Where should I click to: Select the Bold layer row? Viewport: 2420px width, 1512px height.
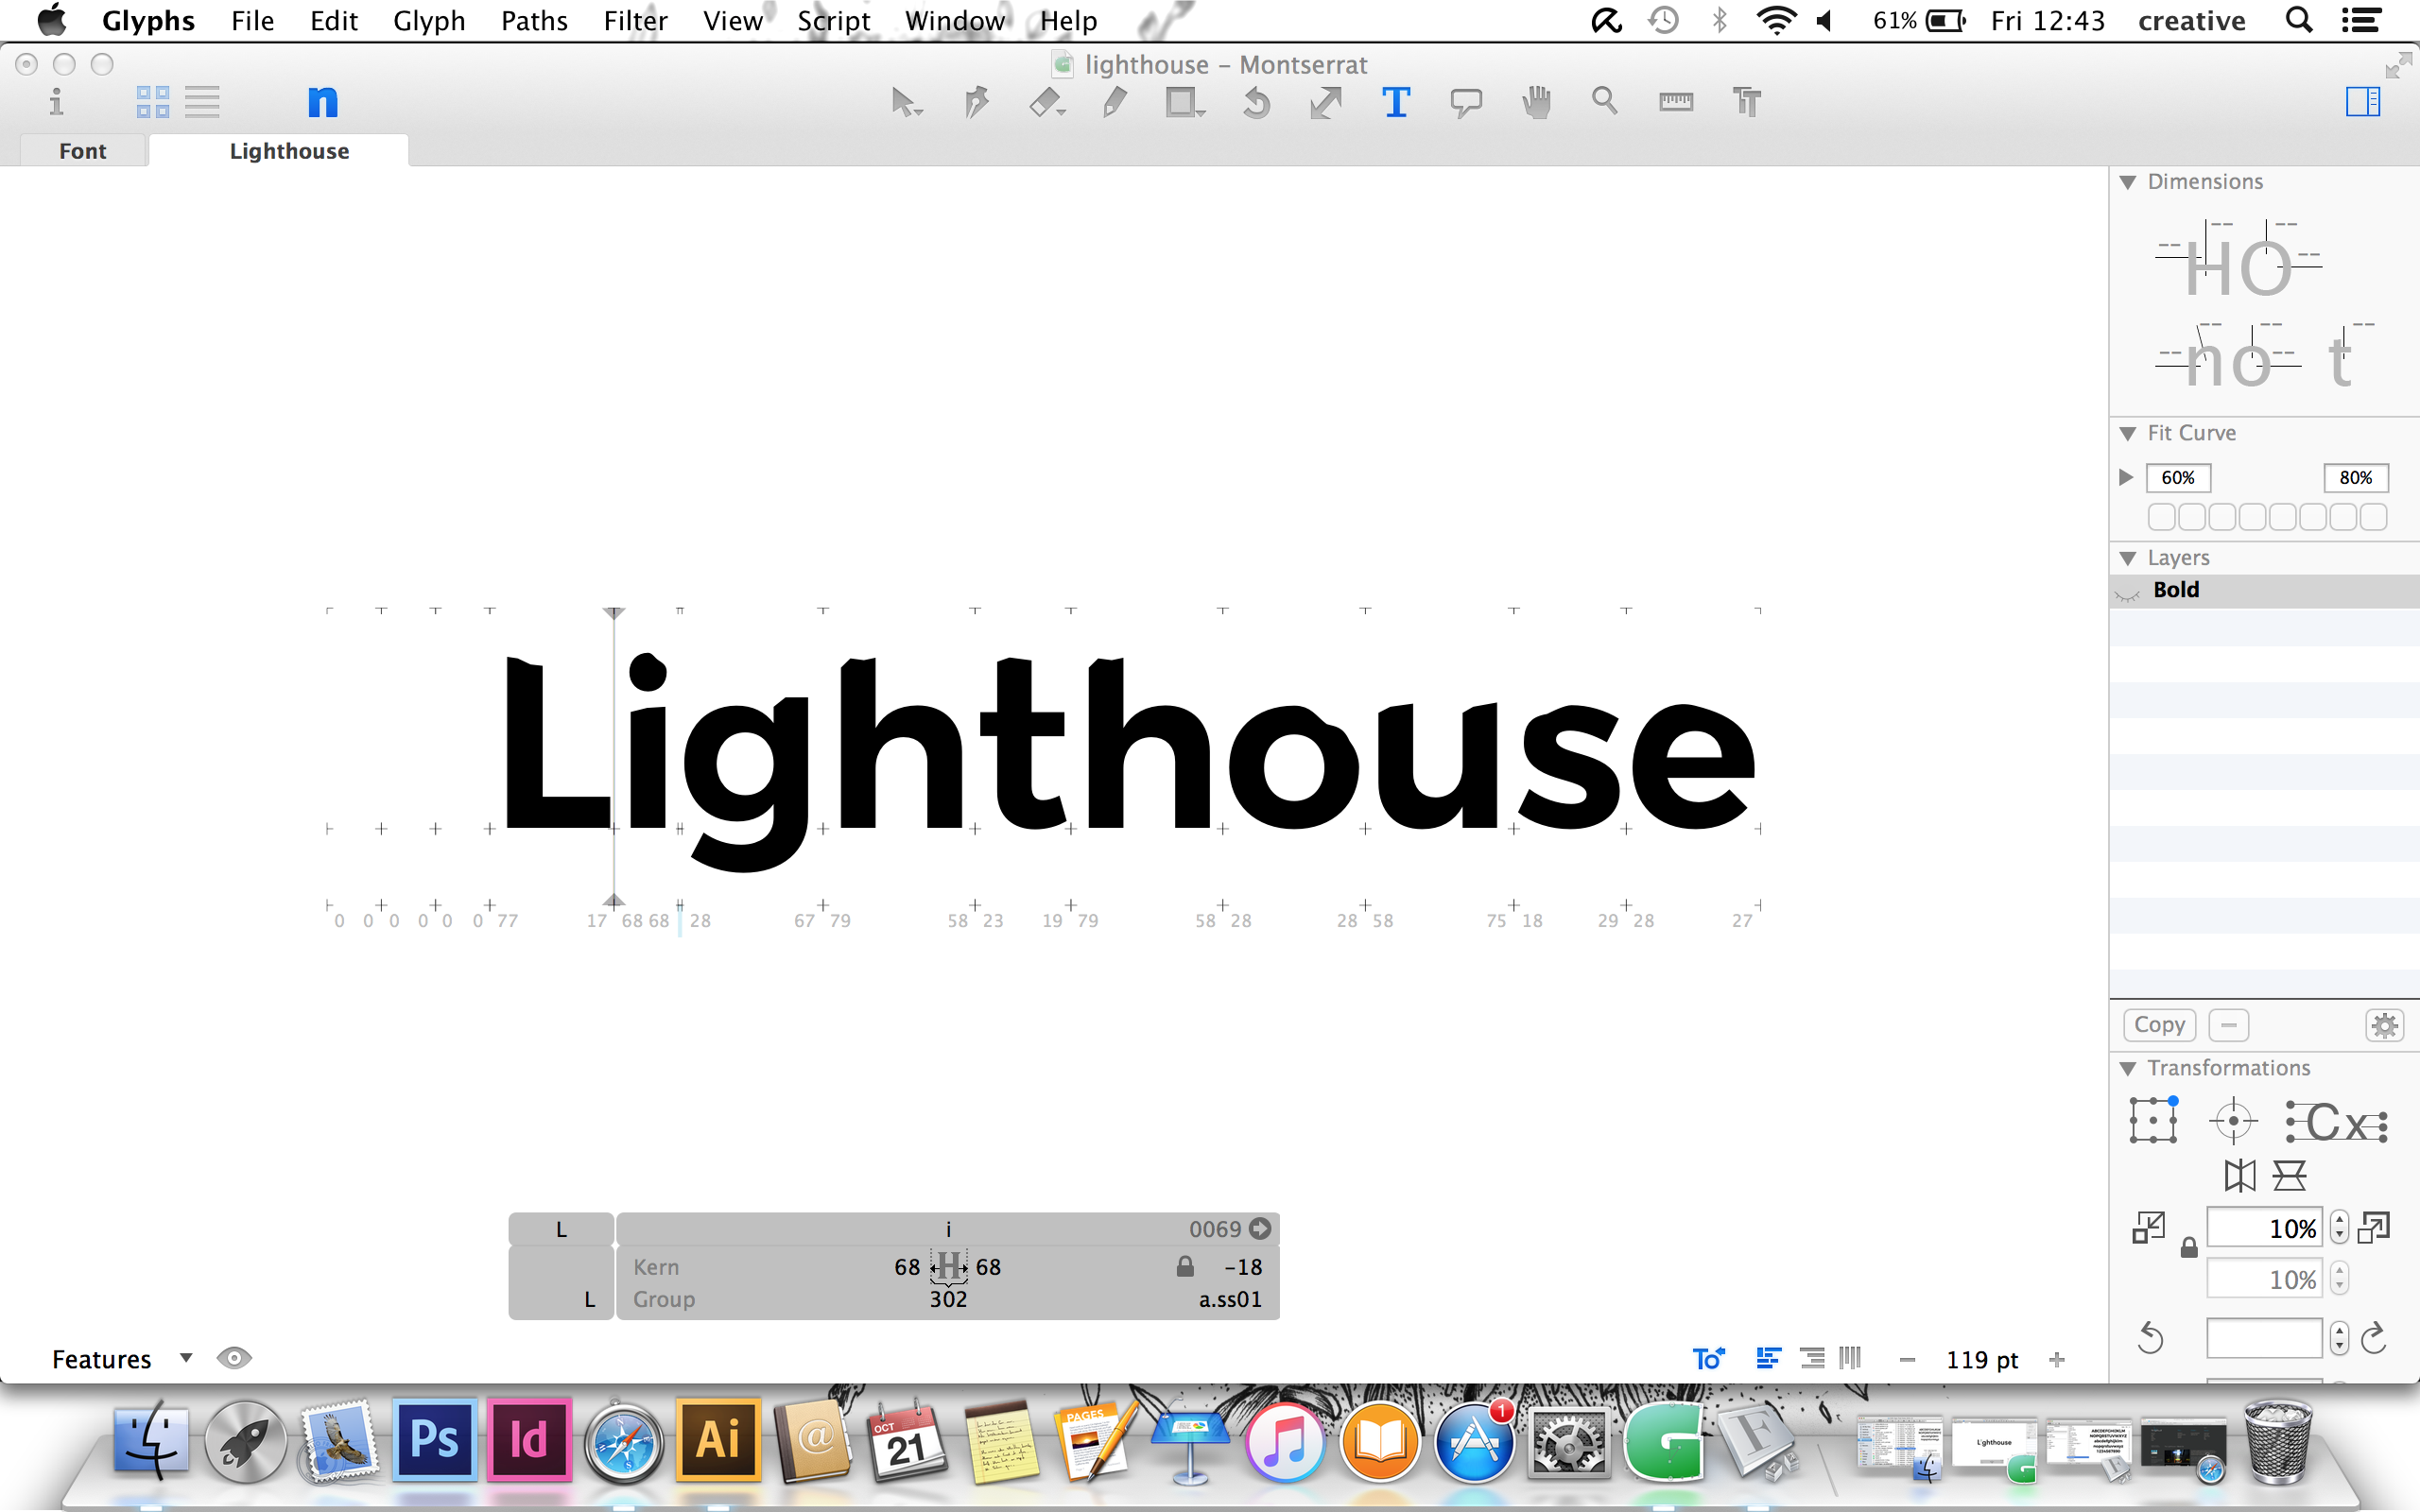[x=2265, y=590]
